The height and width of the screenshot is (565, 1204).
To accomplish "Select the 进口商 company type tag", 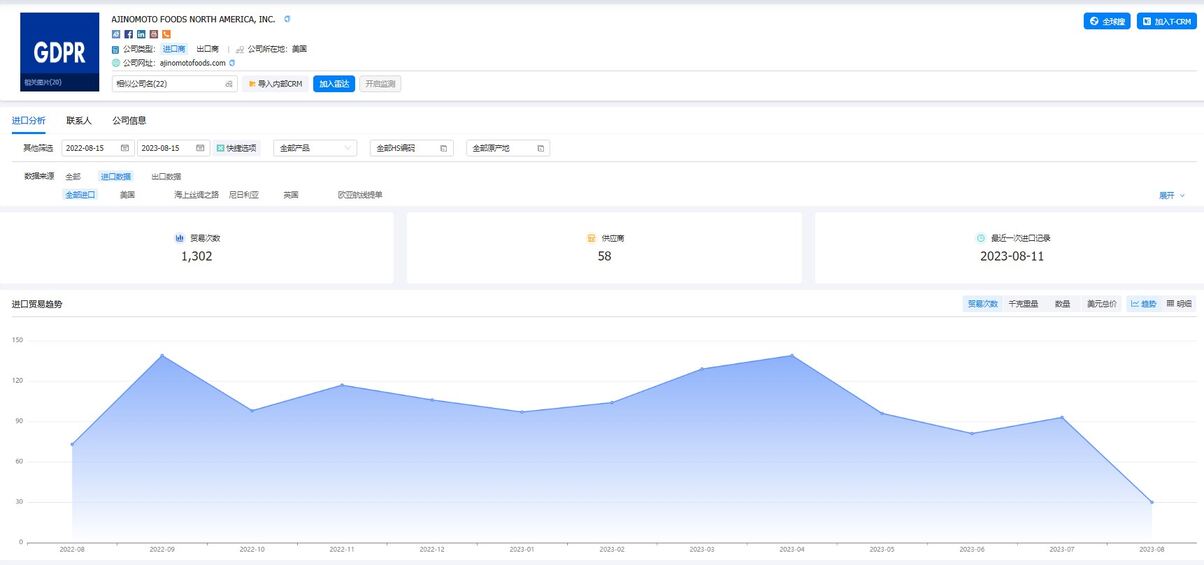I will pyautogui.click(x=174, y=49).
